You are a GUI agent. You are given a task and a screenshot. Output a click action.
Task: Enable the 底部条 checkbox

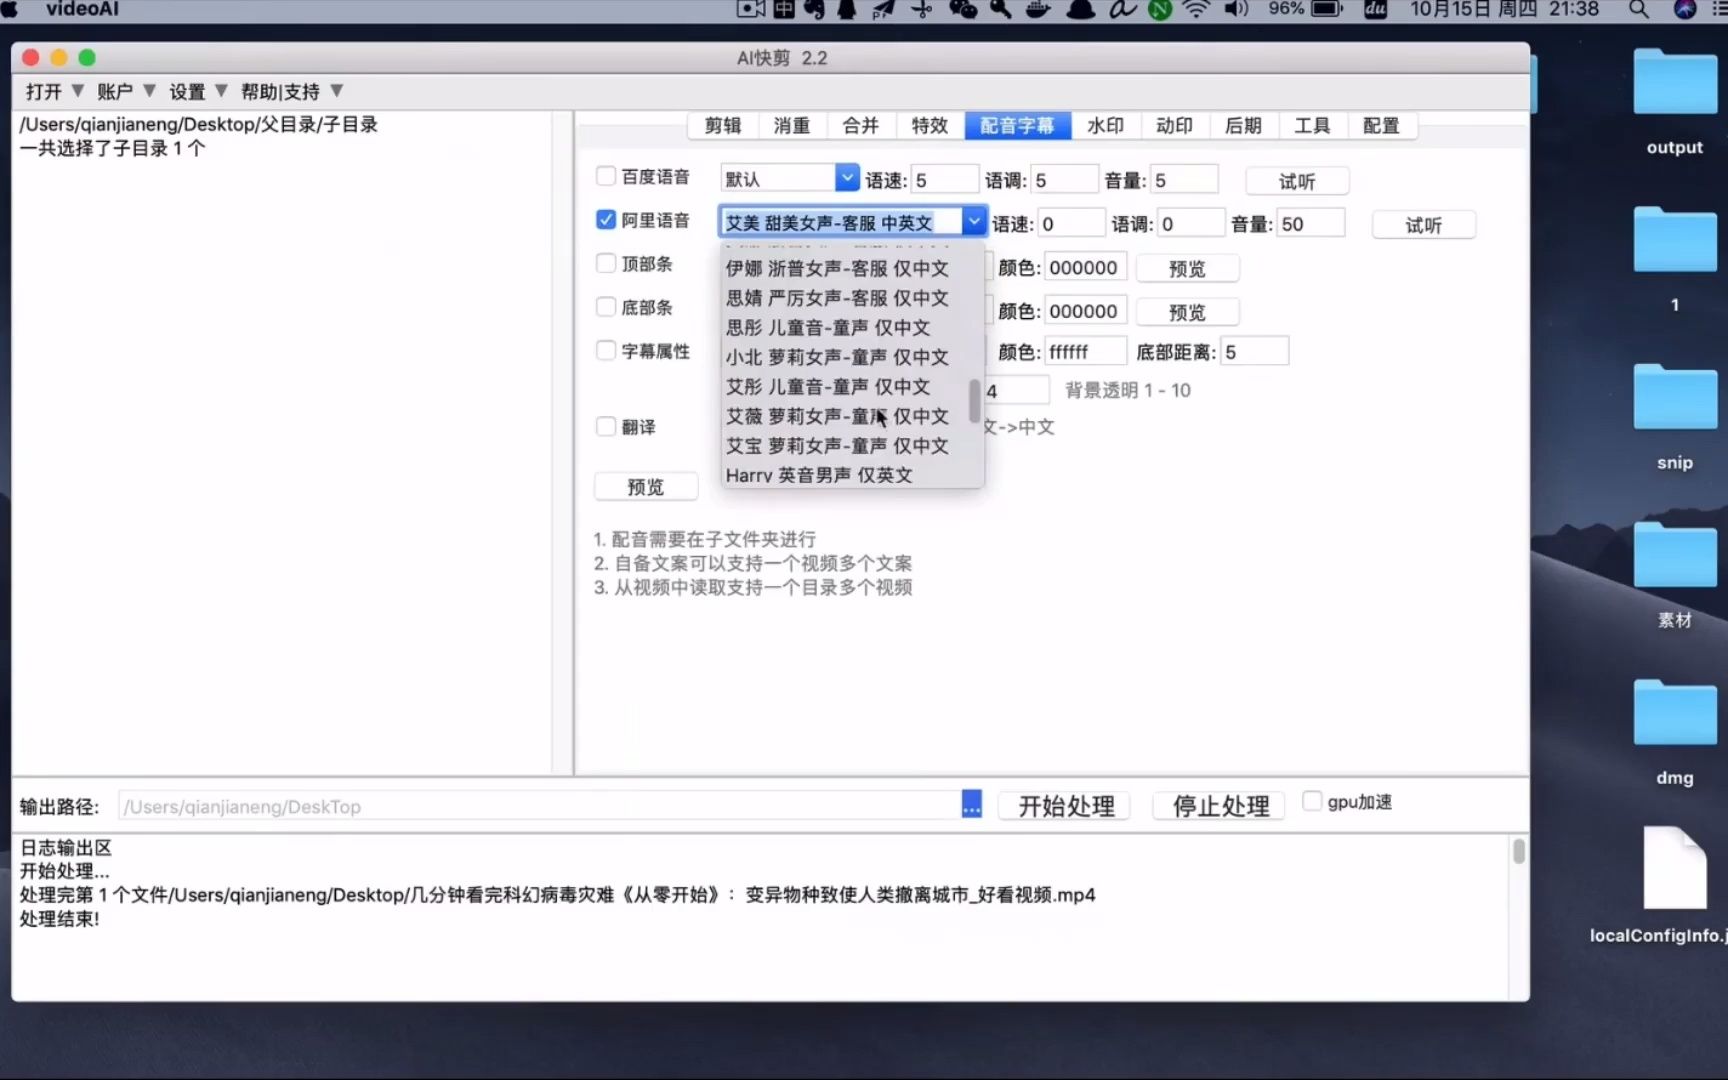(606, 307)
